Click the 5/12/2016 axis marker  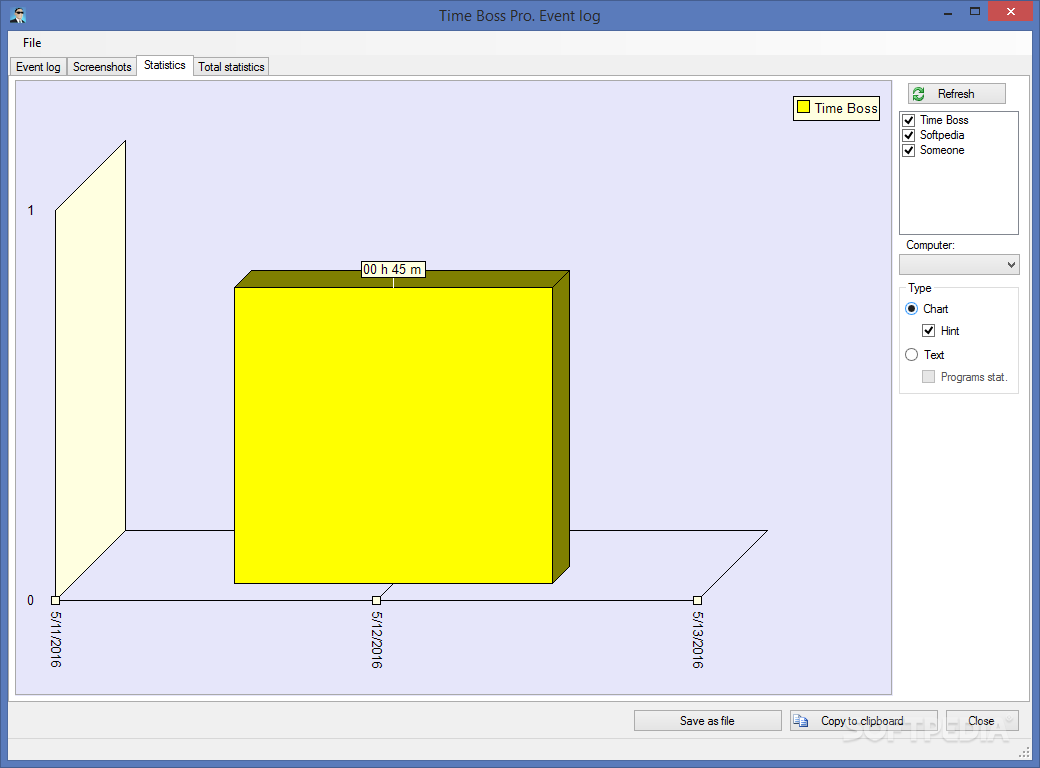pos(377,600)
